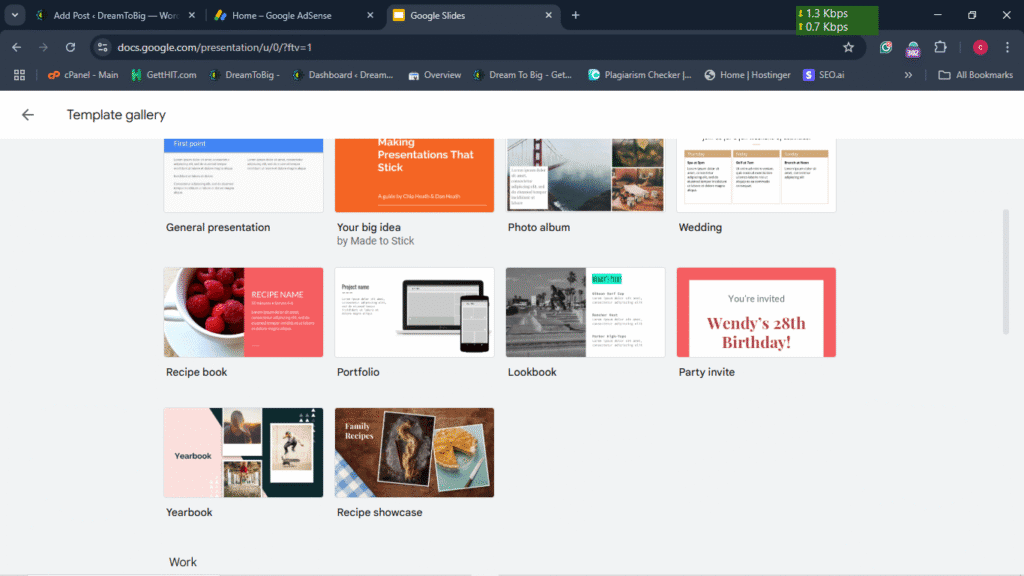1024x576 pixels.
Task: Reload the current page
Action: tap(70, 47)
